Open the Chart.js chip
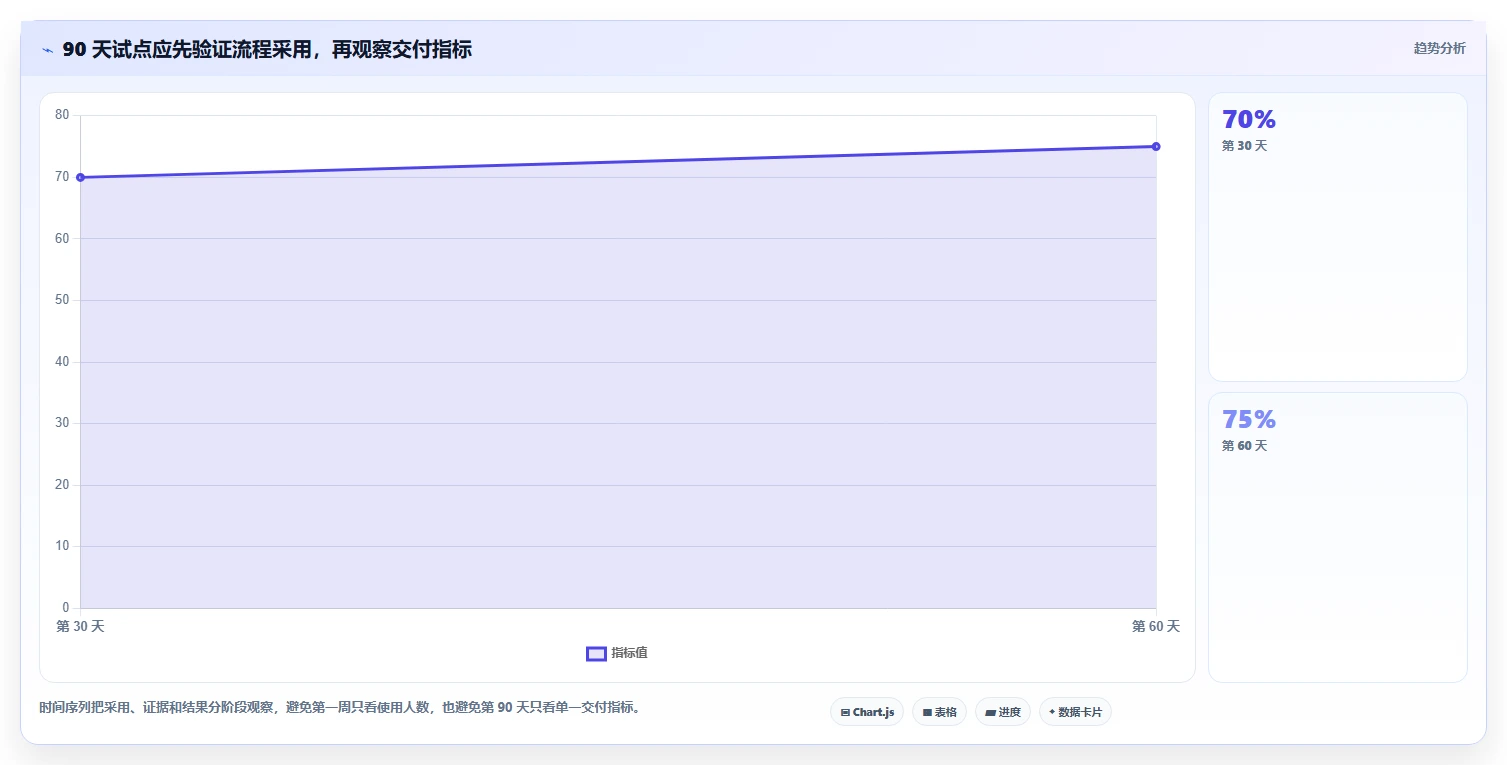Screen dimensions: 1507x765 867,712
